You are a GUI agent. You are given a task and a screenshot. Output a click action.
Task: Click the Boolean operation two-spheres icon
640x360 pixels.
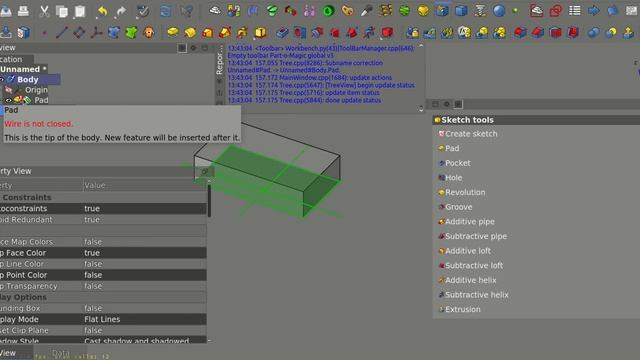[x=593, y=32]
